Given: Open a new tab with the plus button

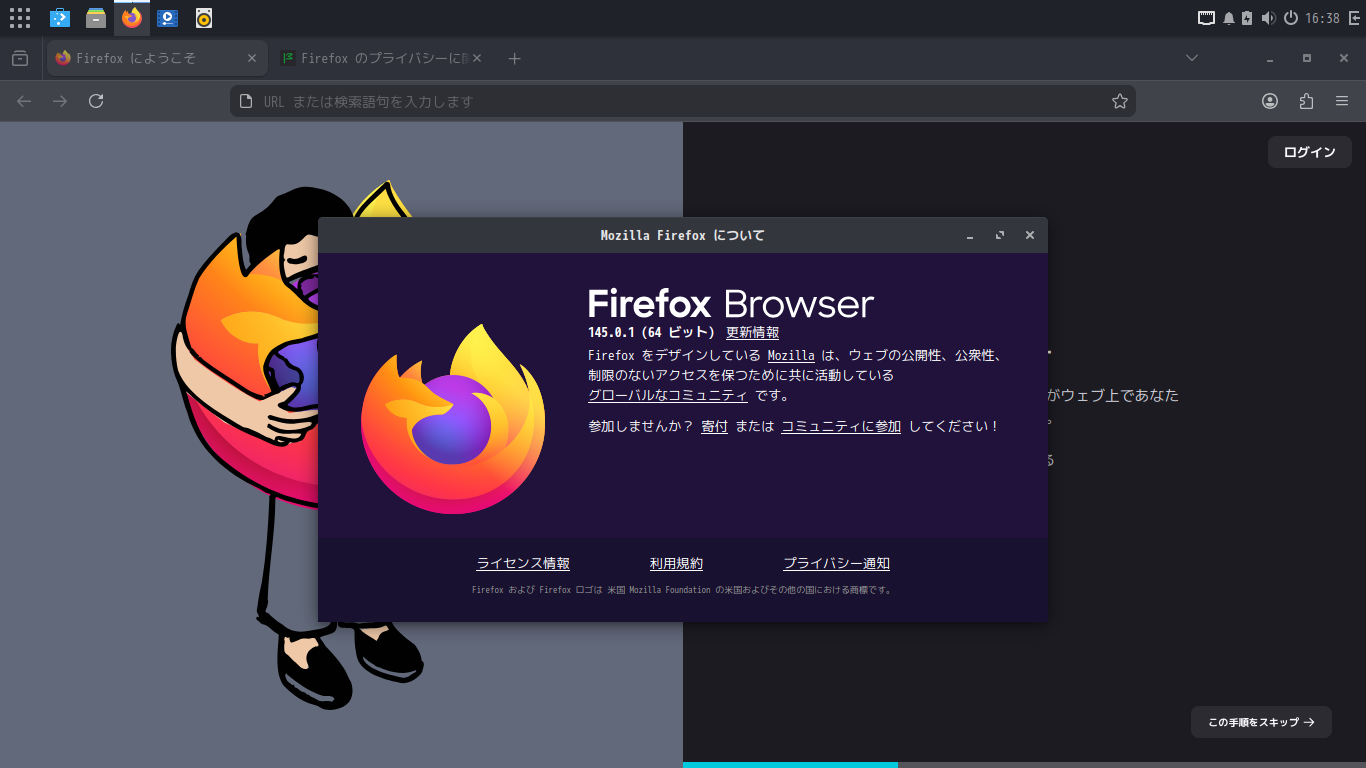Looking at the screenshot, I should [514, 59].
